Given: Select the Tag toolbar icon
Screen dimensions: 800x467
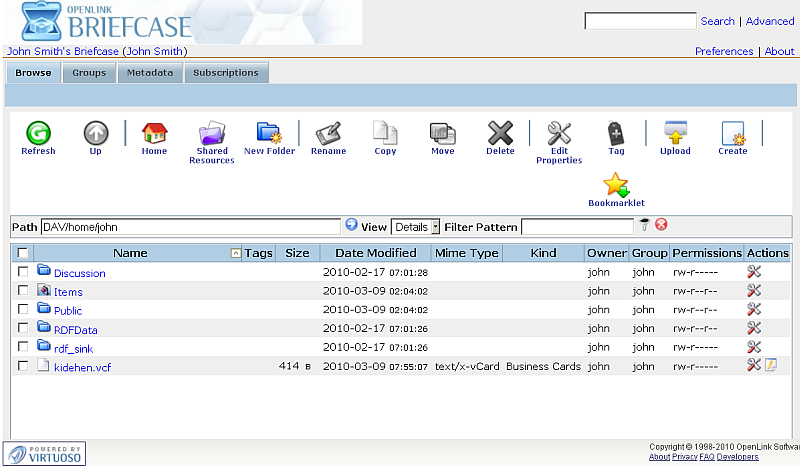Looking at the screenshot, I should [616, 134].
